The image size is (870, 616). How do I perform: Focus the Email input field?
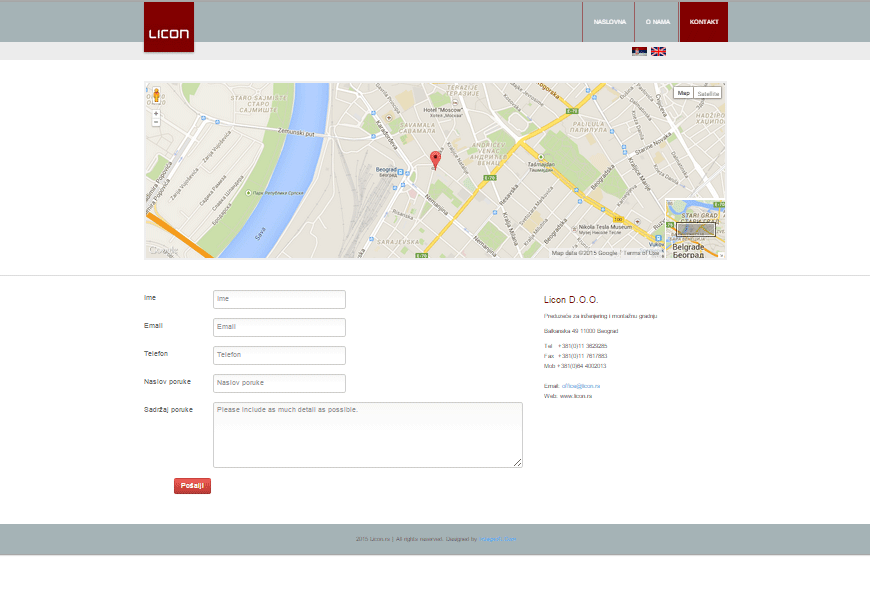(x=279, y=327)
